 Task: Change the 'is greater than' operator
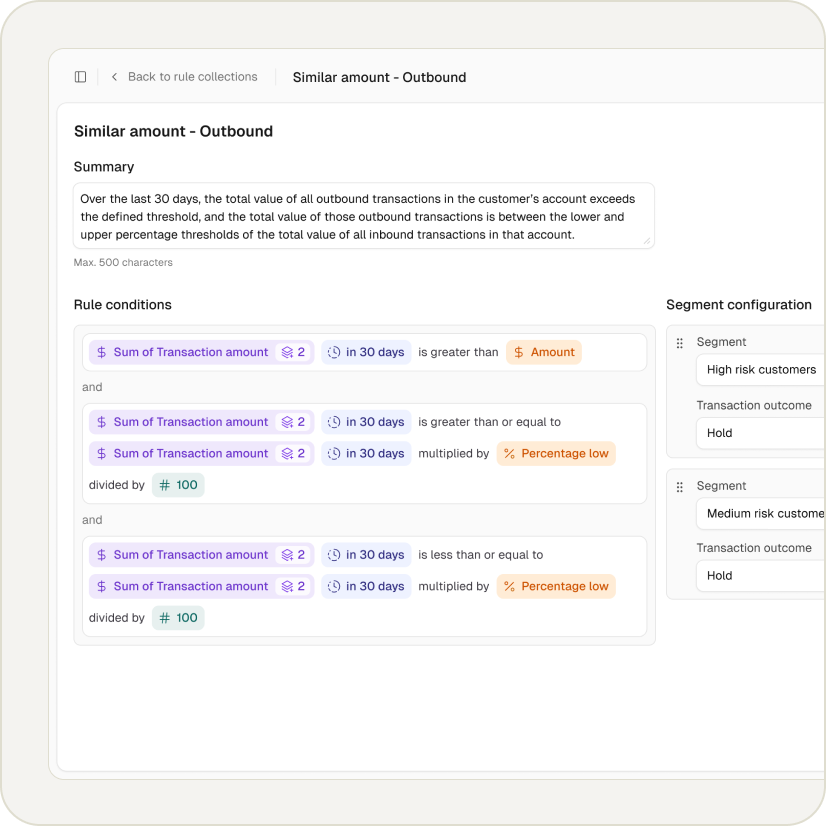(x=458, y=352)
